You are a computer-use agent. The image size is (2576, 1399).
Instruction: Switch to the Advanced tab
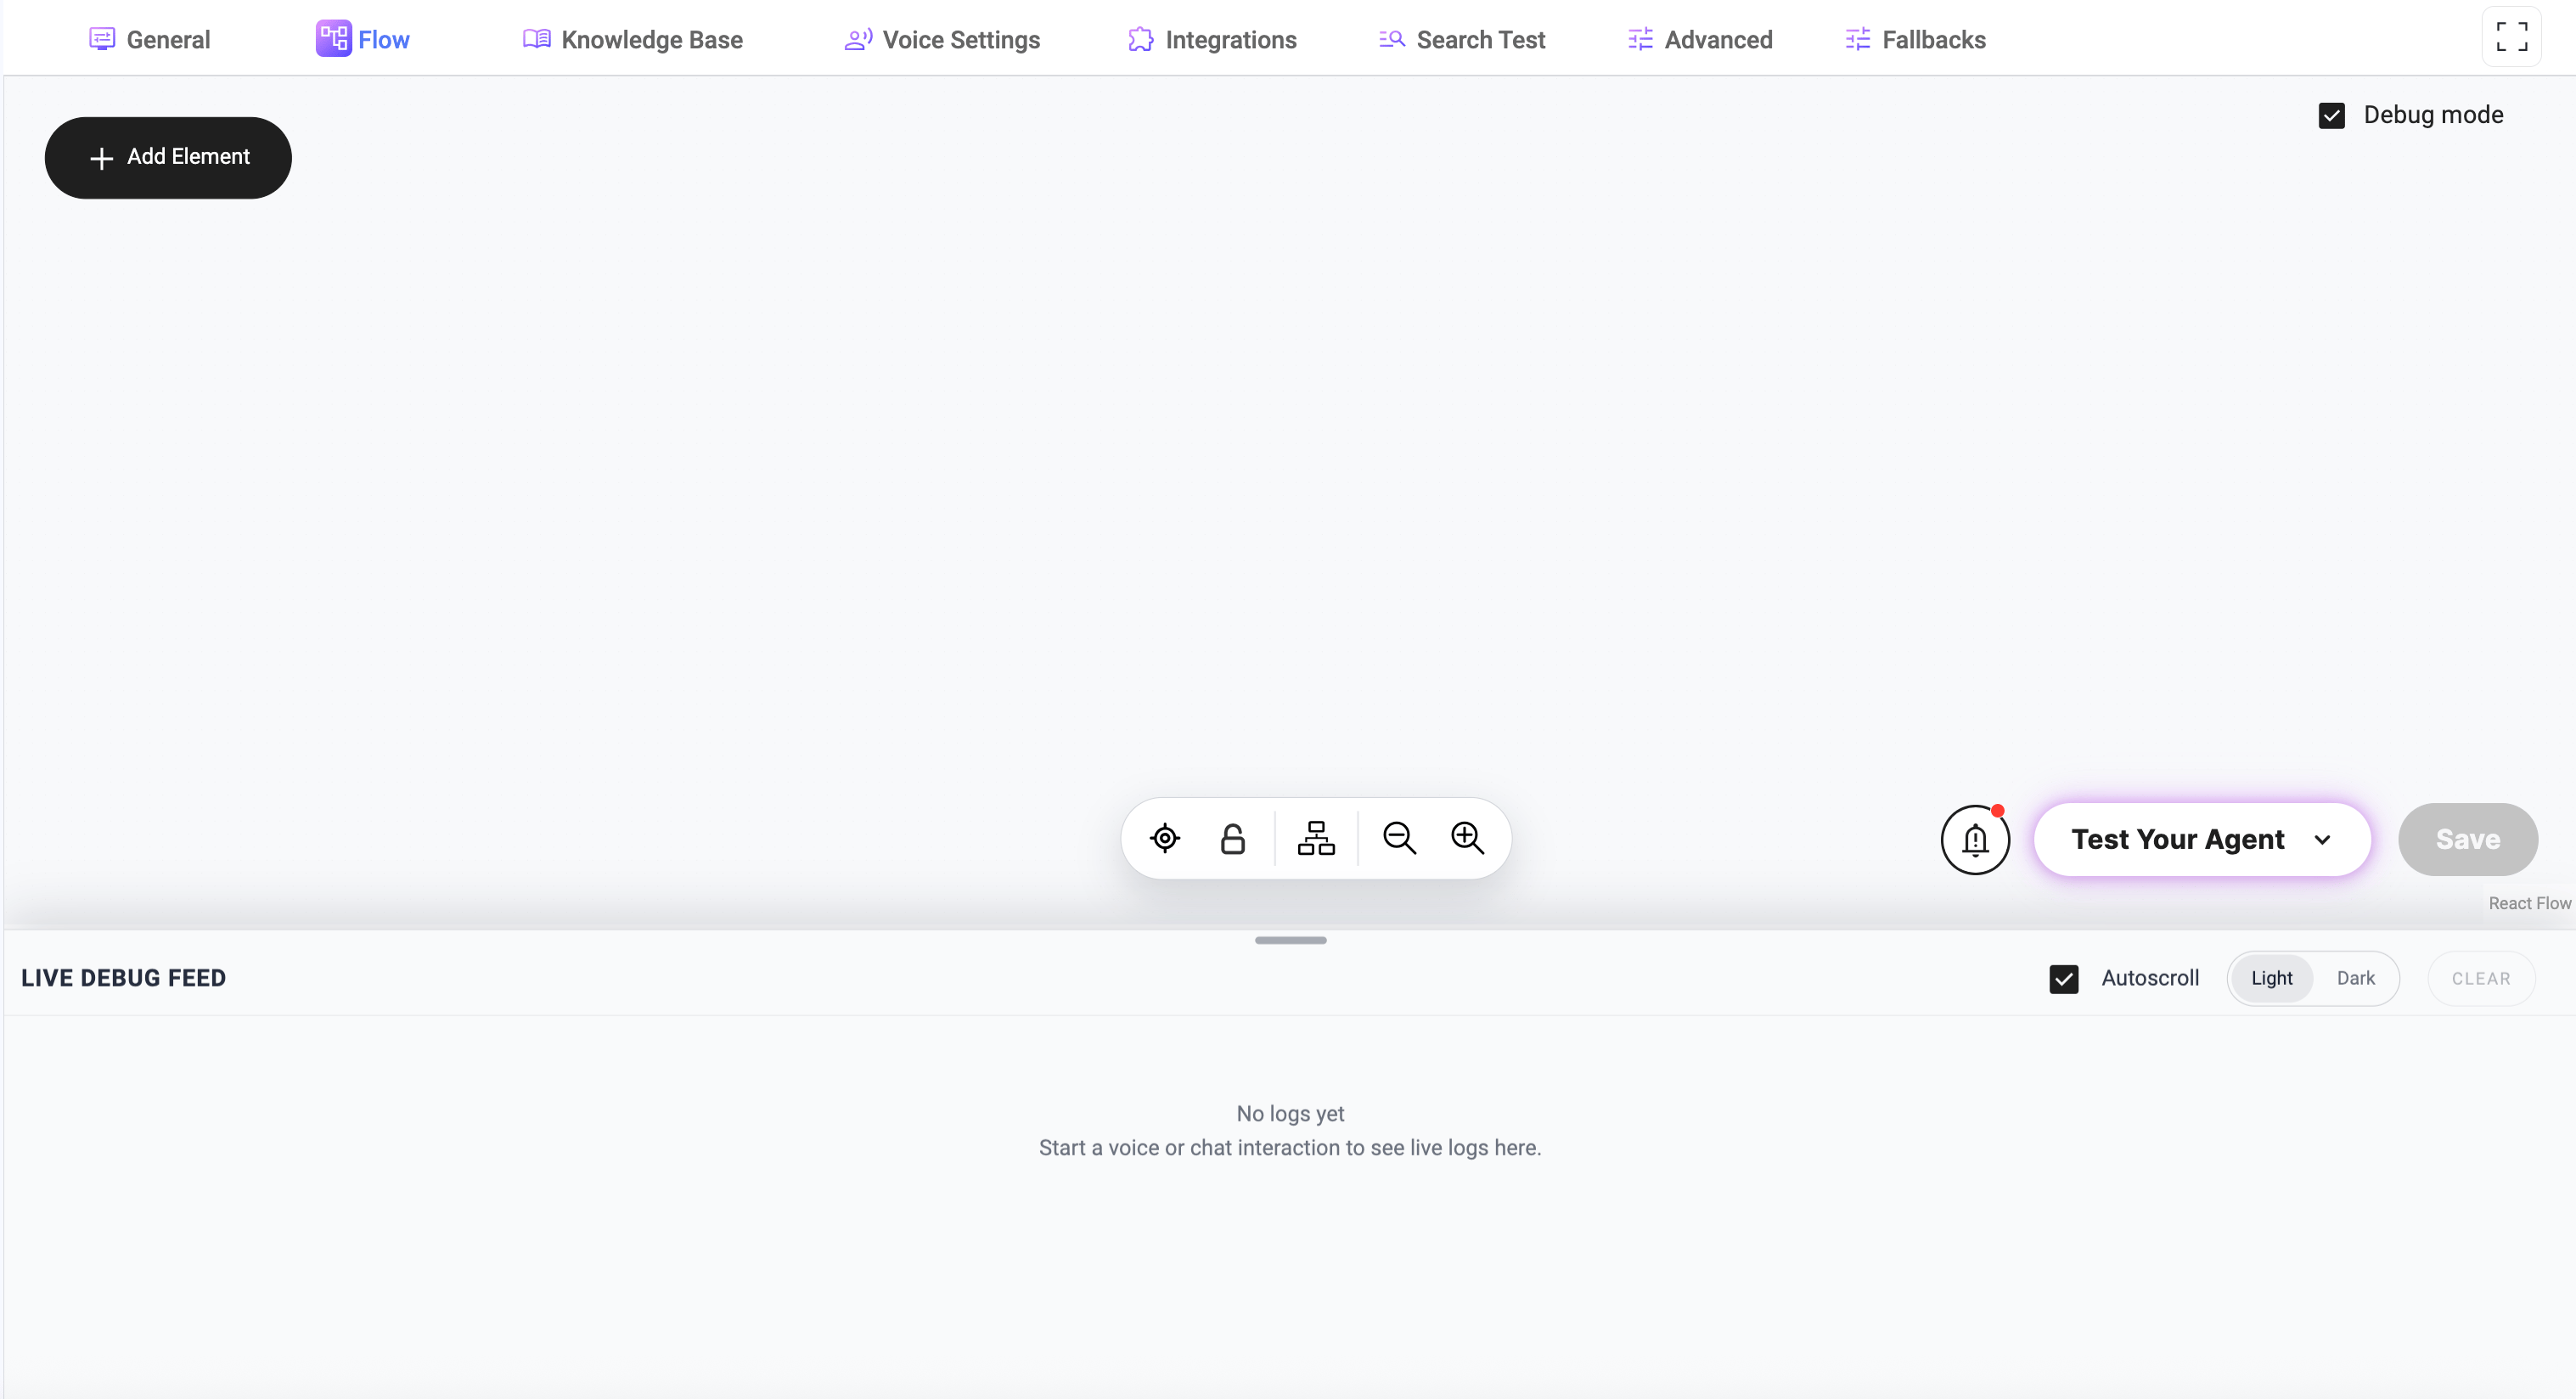(1700, 39)
